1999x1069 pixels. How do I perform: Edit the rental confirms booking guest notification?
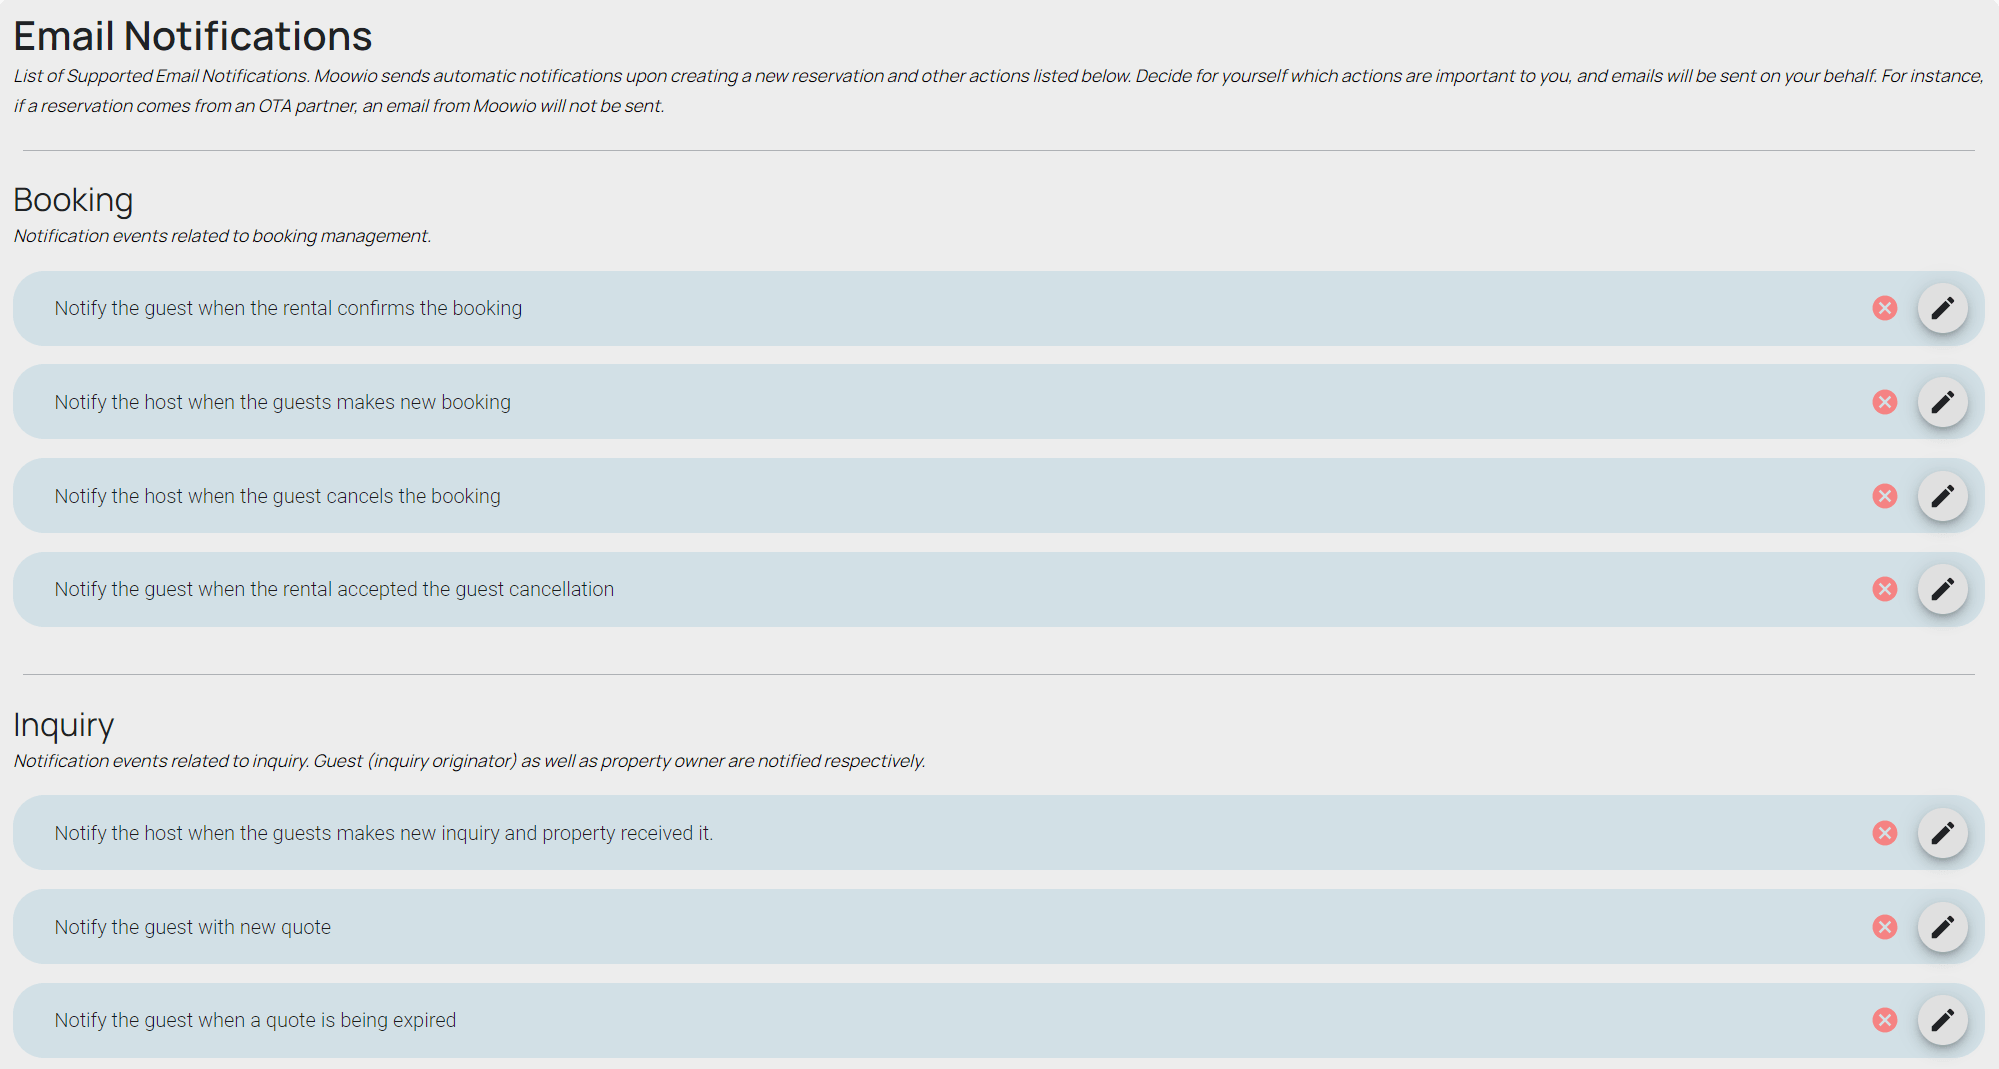click(x=1942, y=308)
